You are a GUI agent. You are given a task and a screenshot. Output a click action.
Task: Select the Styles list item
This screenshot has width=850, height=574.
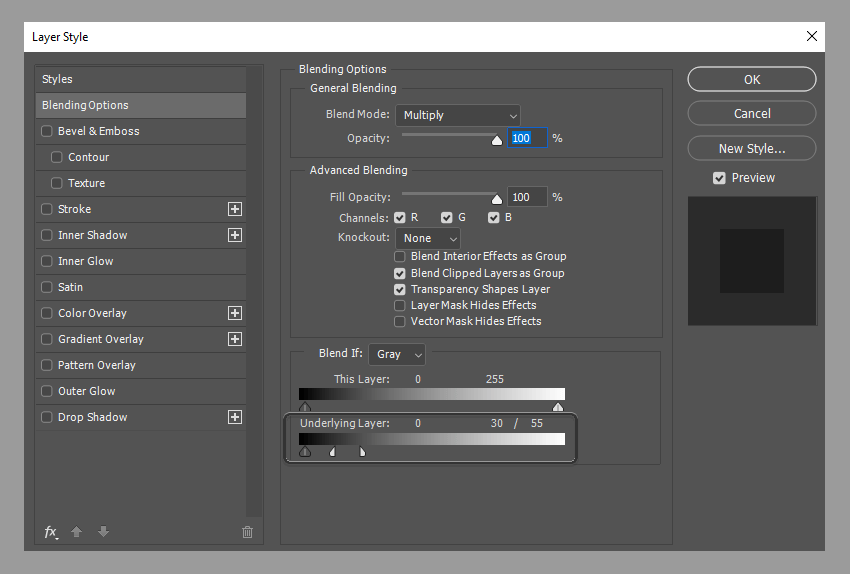140,79
